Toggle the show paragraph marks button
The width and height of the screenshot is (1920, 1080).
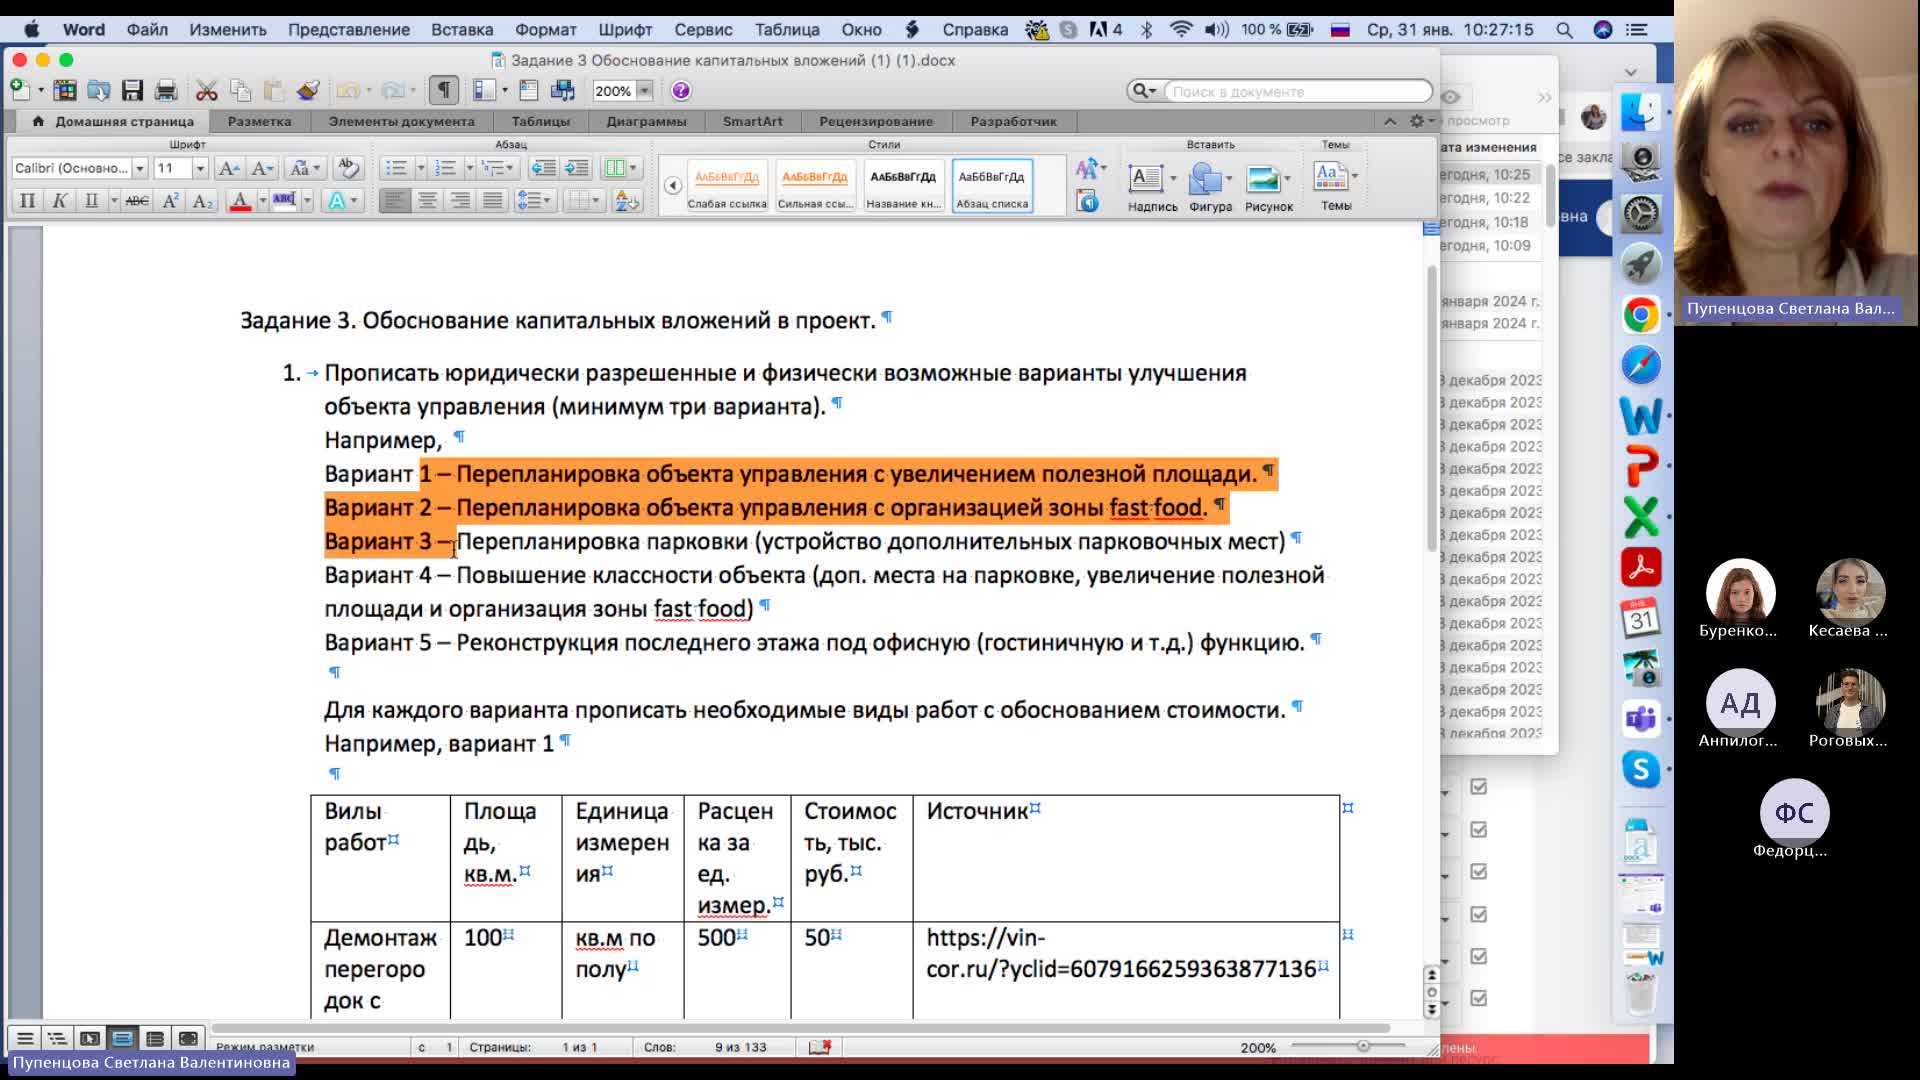444,91
